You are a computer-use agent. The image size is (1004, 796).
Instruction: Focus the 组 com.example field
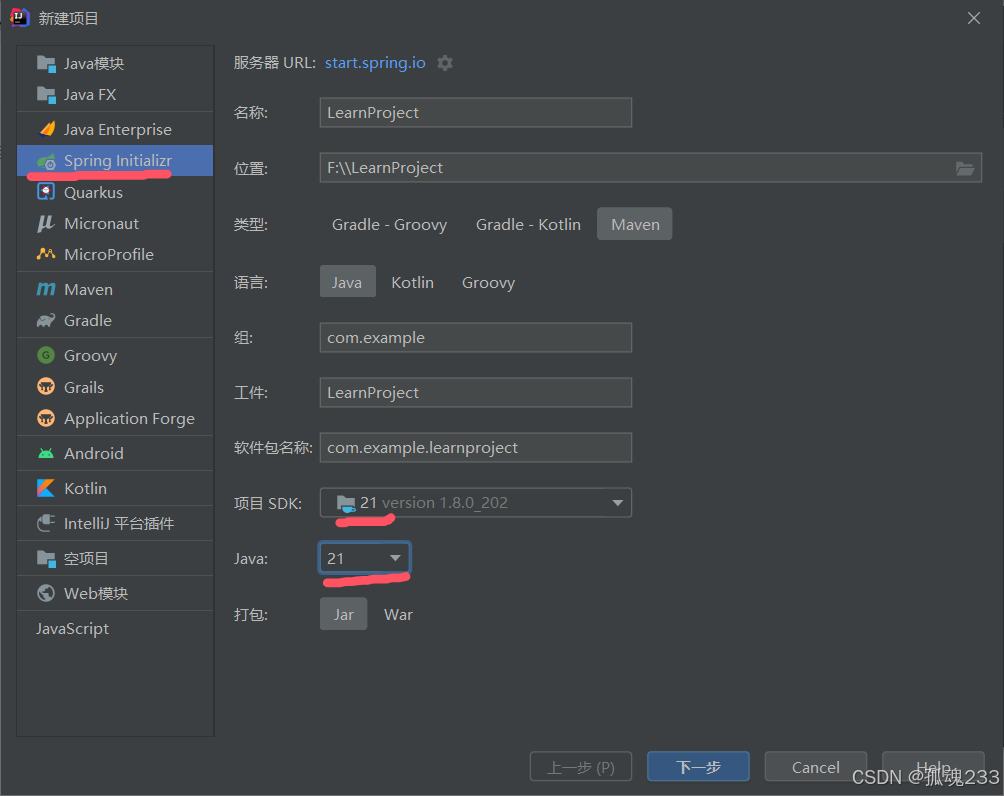(x=476, y=337)
